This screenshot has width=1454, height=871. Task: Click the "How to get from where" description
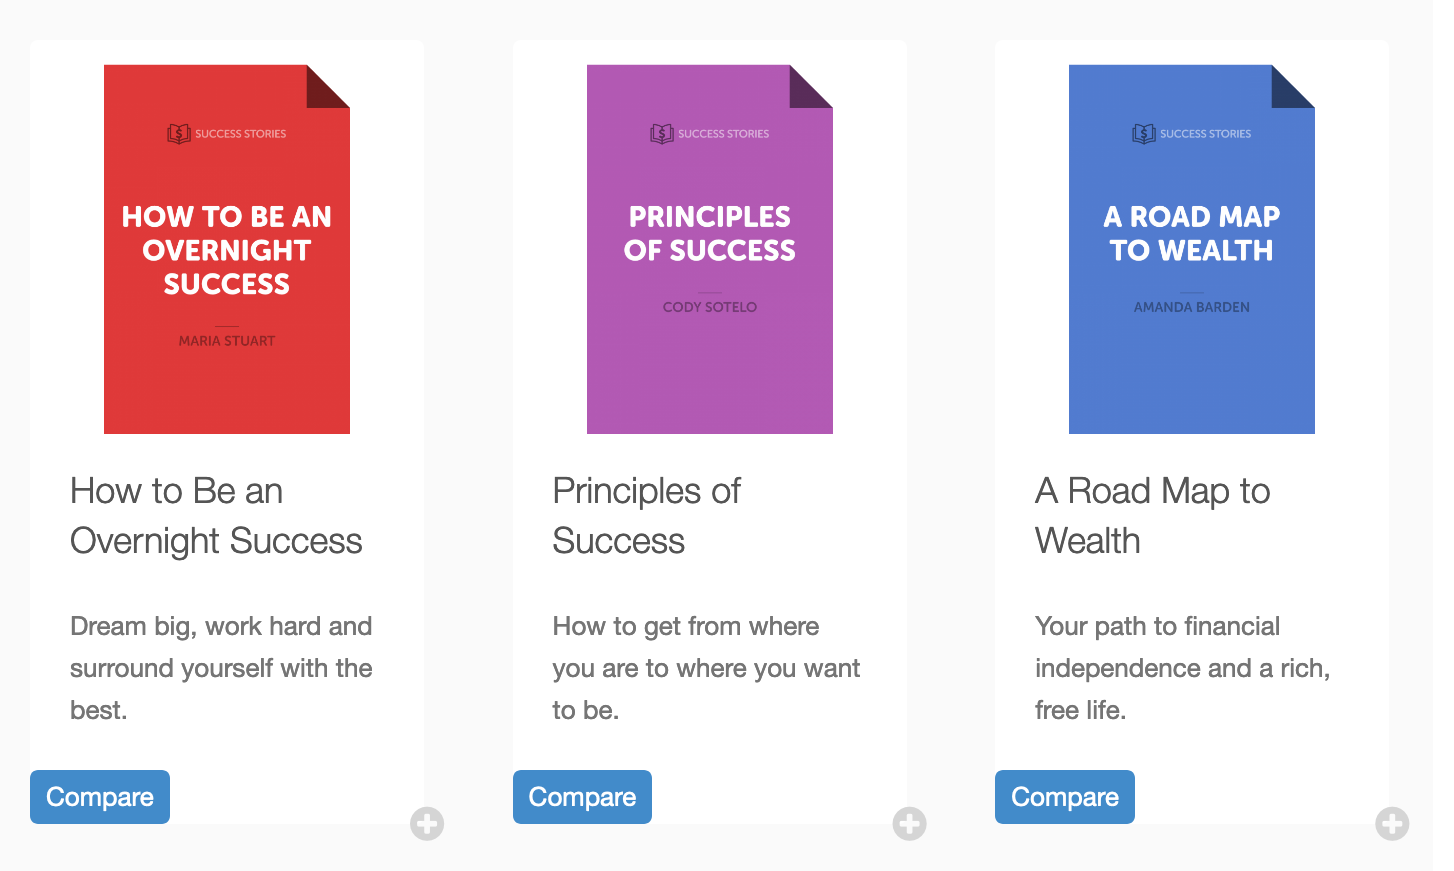[706, 668]
